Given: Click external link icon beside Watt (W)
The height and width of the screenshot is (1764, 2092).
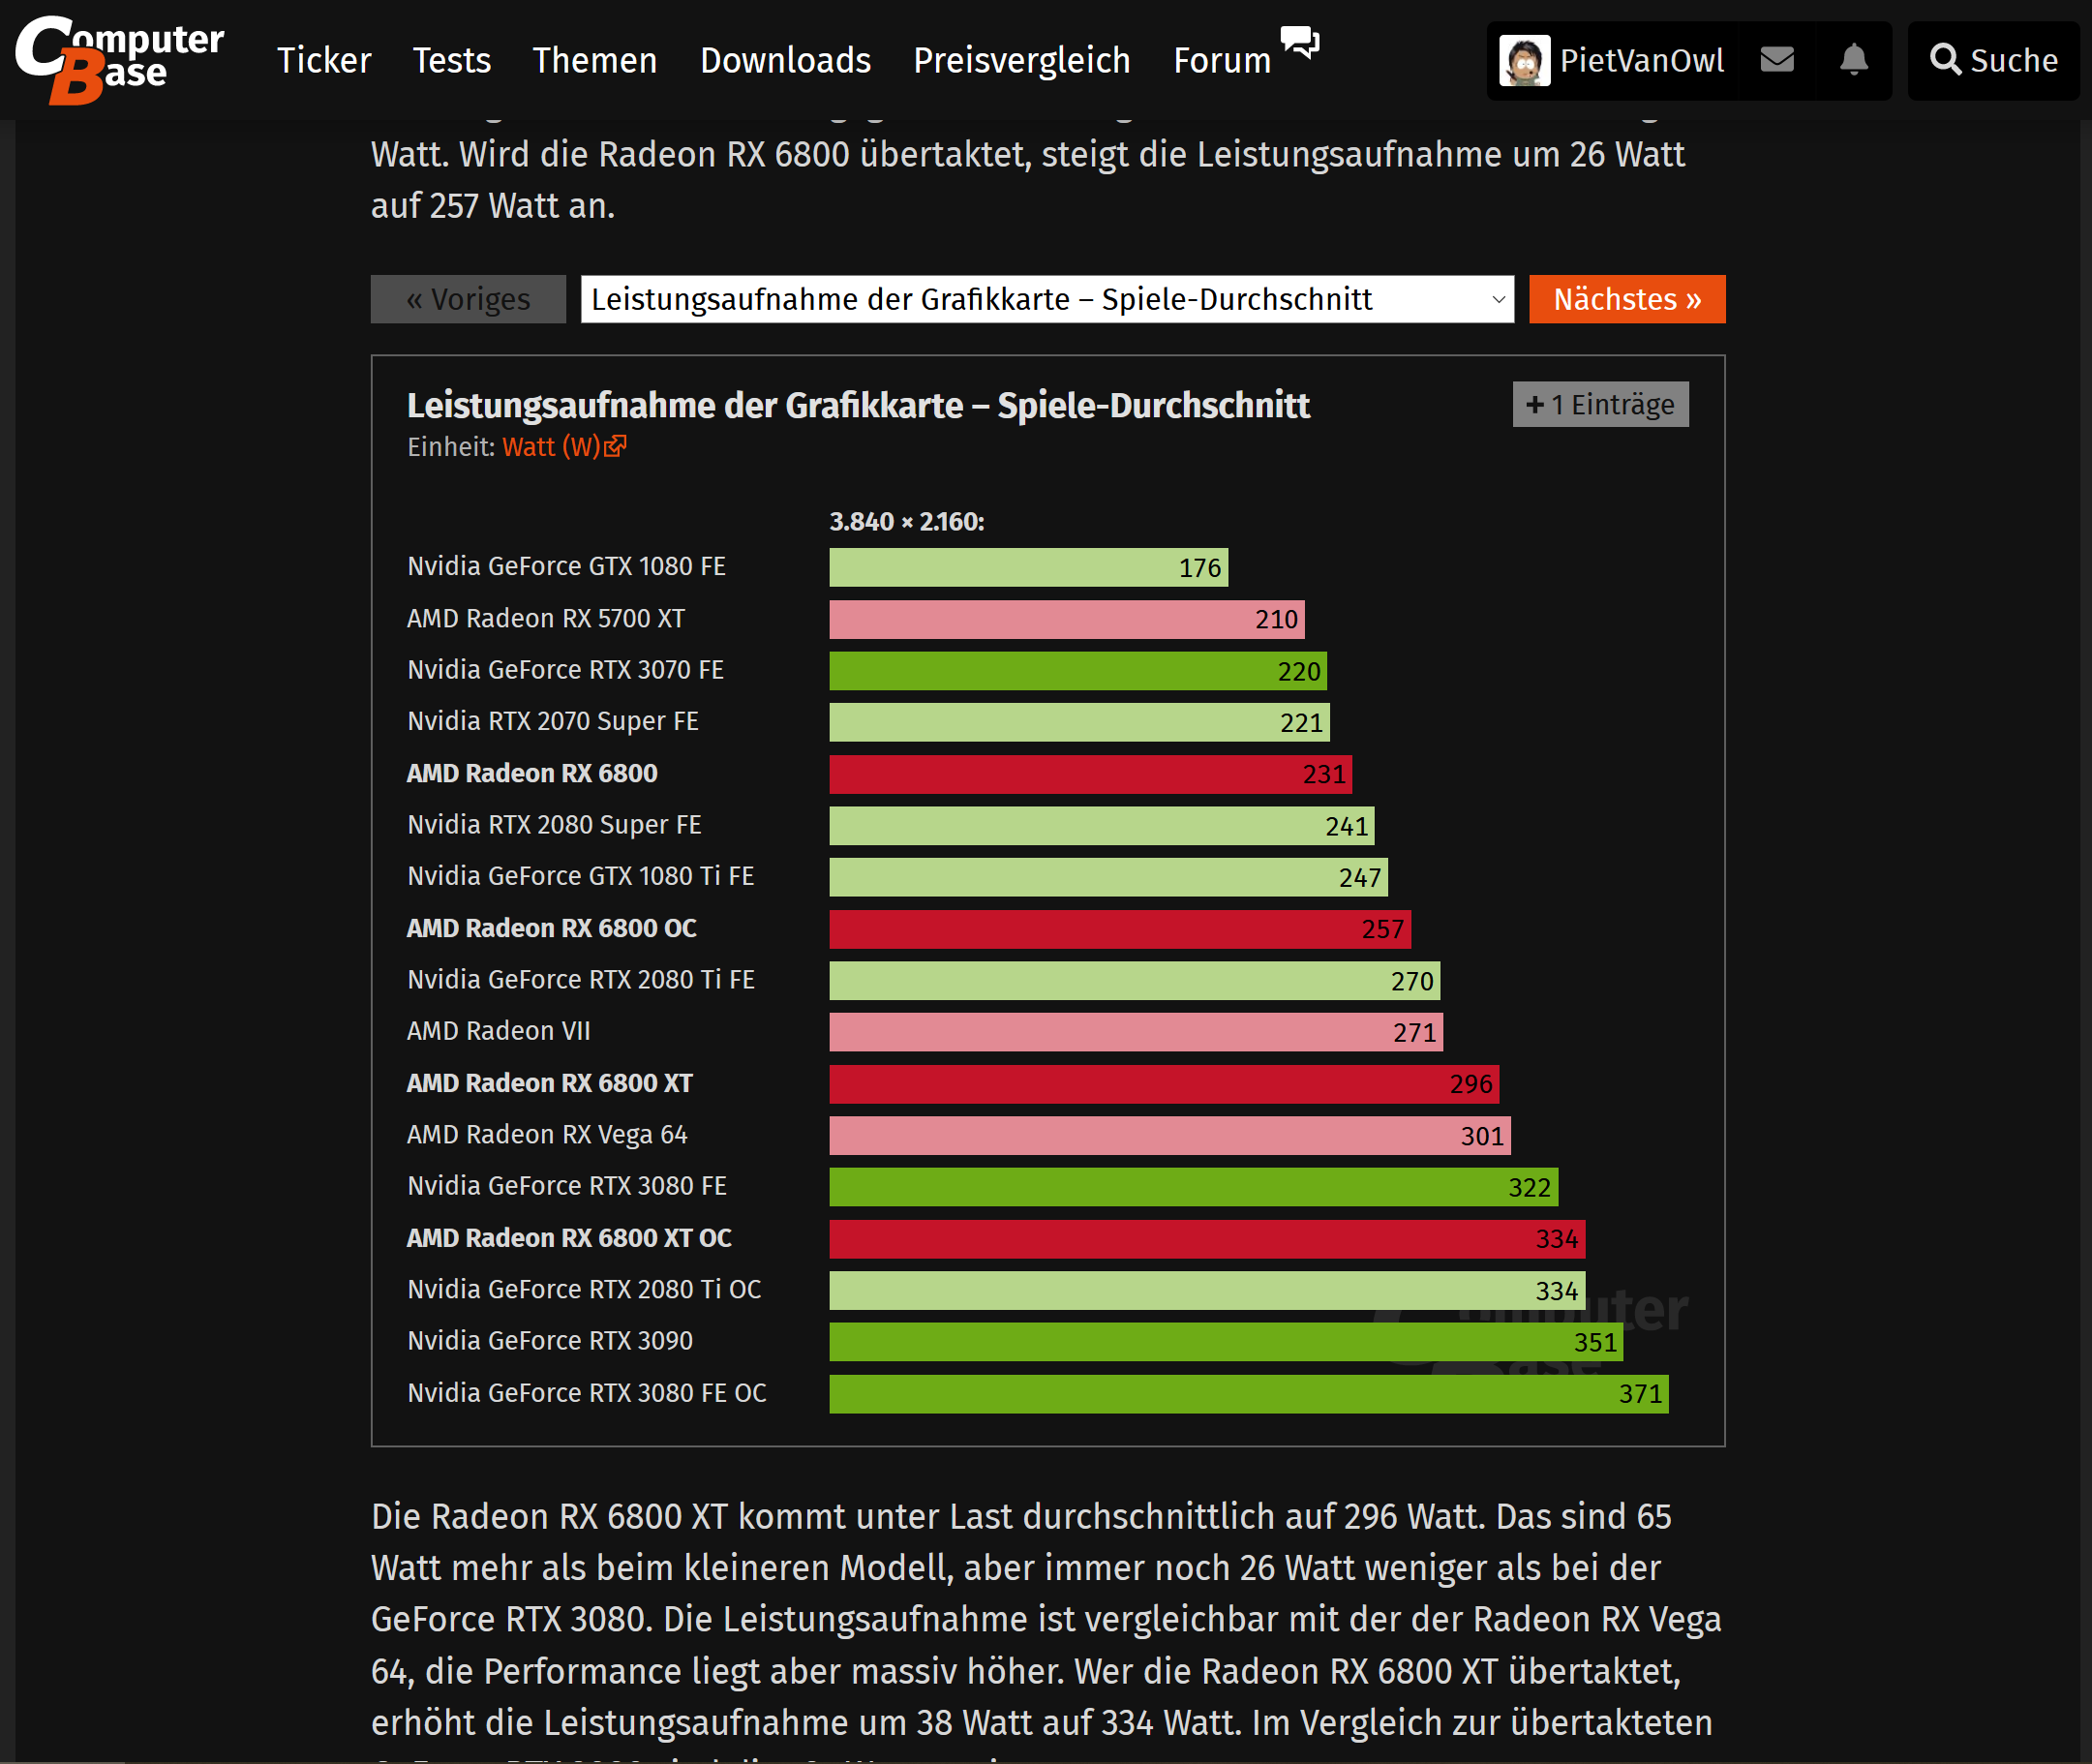Looking at the screenshot, I should [x=615, y=446].
